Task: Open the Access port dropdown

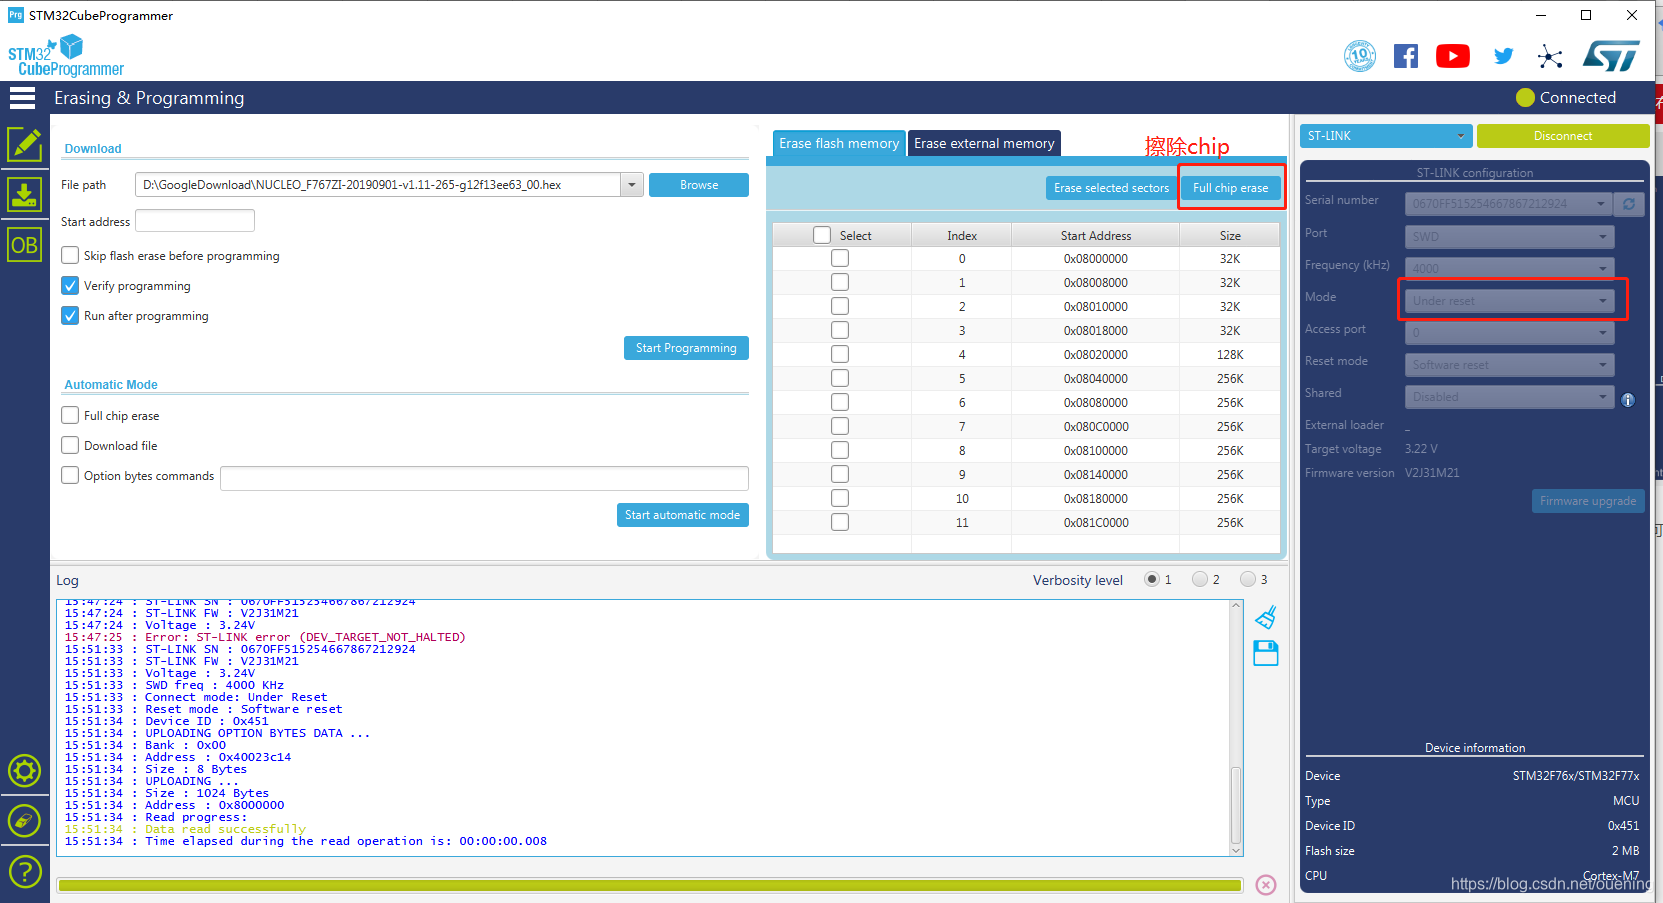Action: point(1509,333)
